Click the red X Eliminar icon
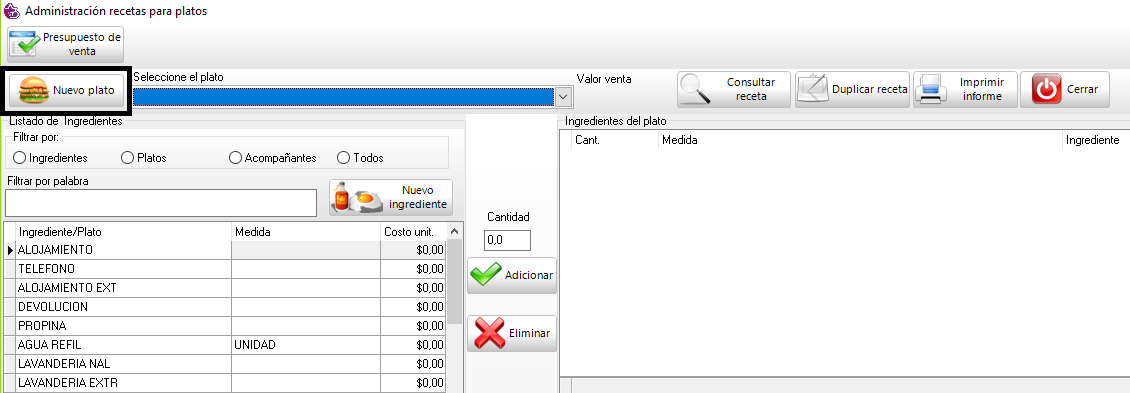 coord(488,334)
